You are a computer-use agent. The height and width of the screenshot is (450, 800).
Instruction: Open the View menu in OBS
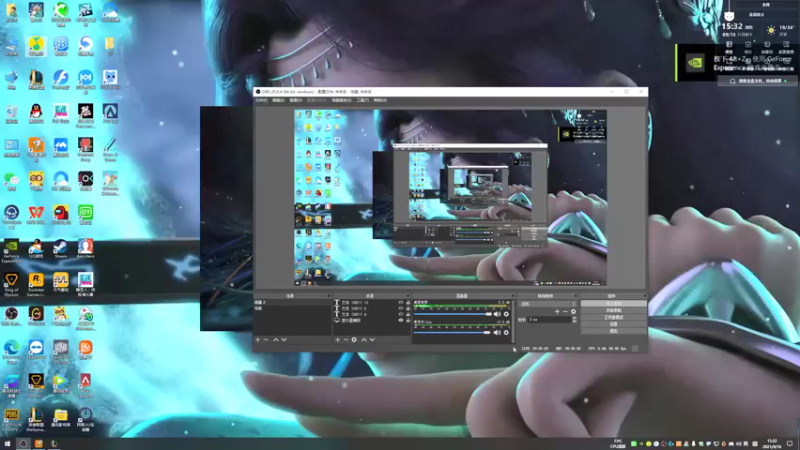(x=296, y=101)
